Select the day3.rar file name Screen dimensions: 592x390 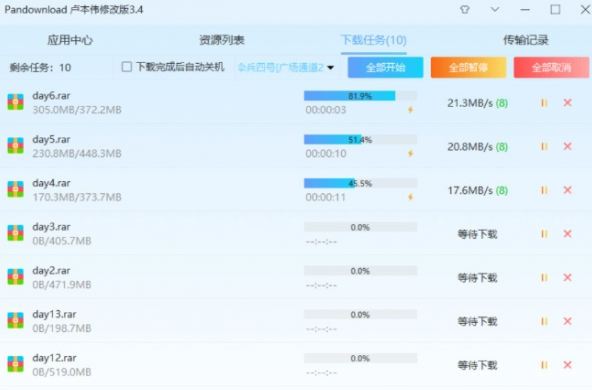tap(51, 227)
